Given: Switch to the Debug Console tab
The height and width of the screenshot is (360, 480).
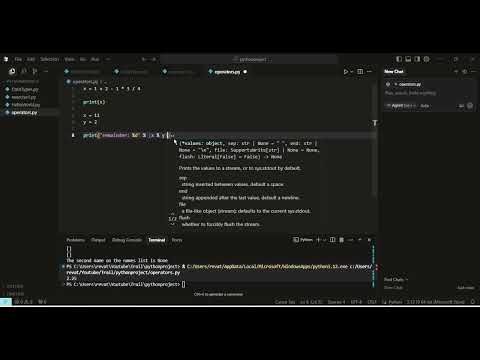Looking at the screenshot, I should [127, 240].
